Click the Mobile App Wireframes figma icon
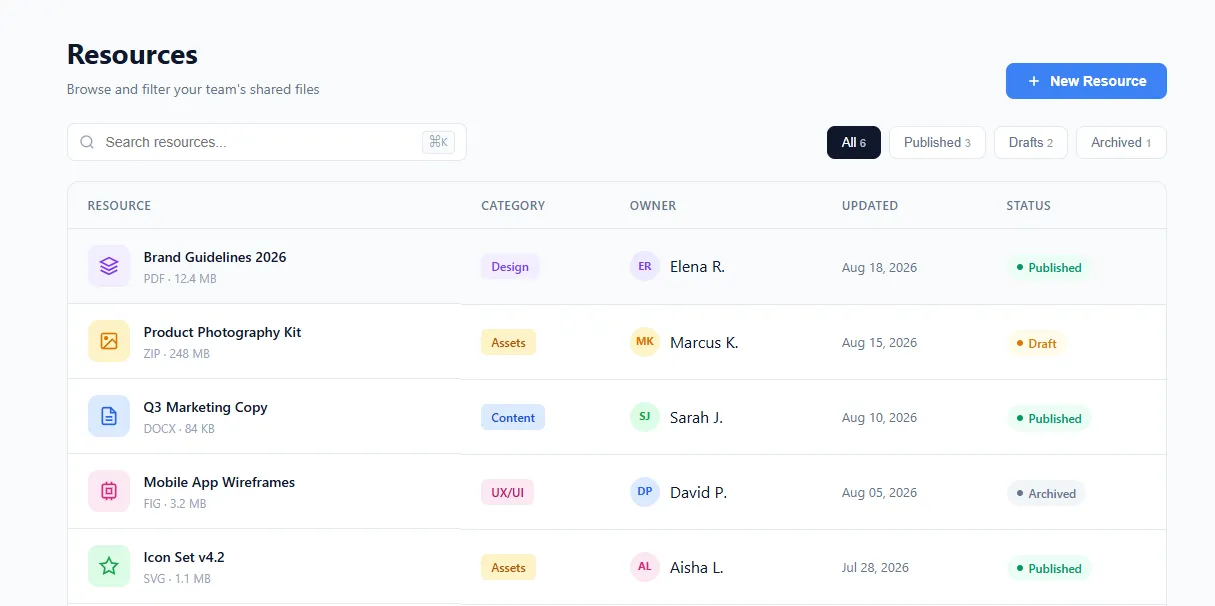The width and height of the screenshot is (1215, 606). (109, 491)
